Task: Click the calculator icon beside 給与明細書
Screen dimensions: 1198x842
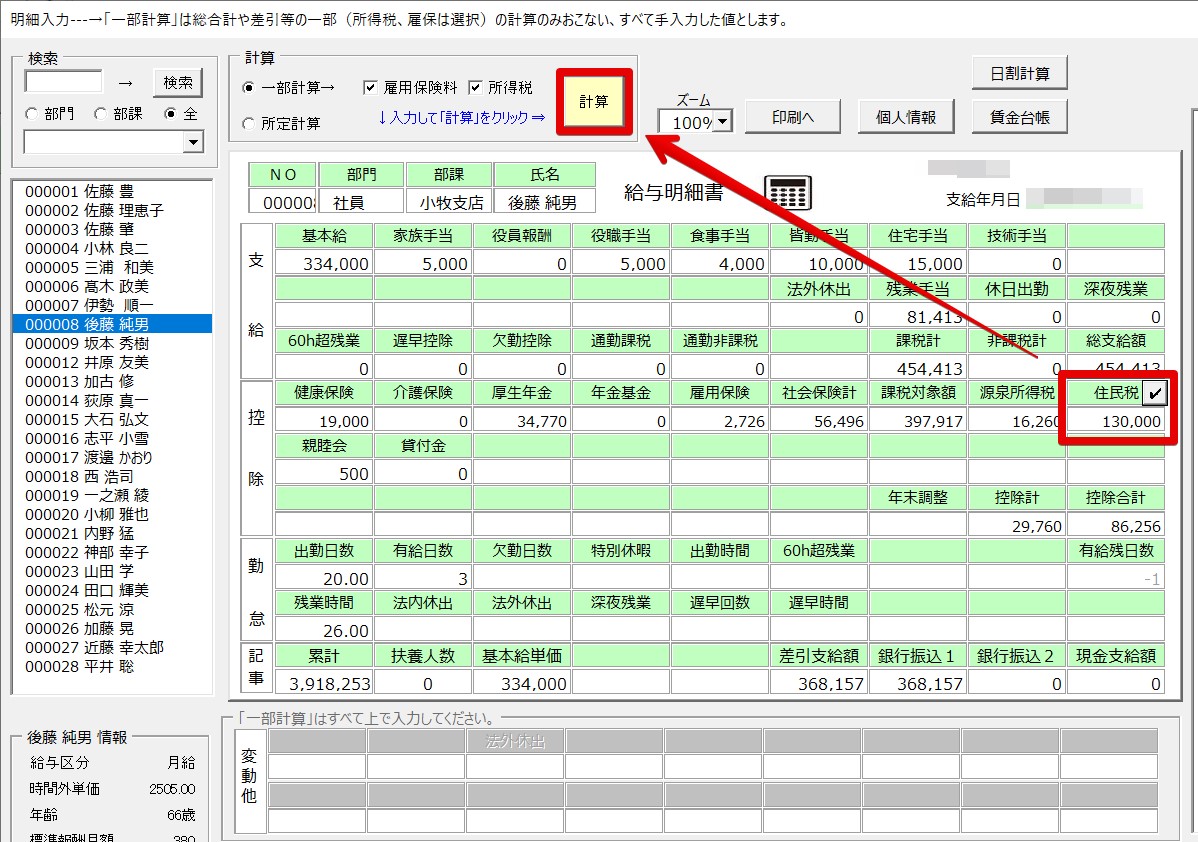Action: pos(787,192)
